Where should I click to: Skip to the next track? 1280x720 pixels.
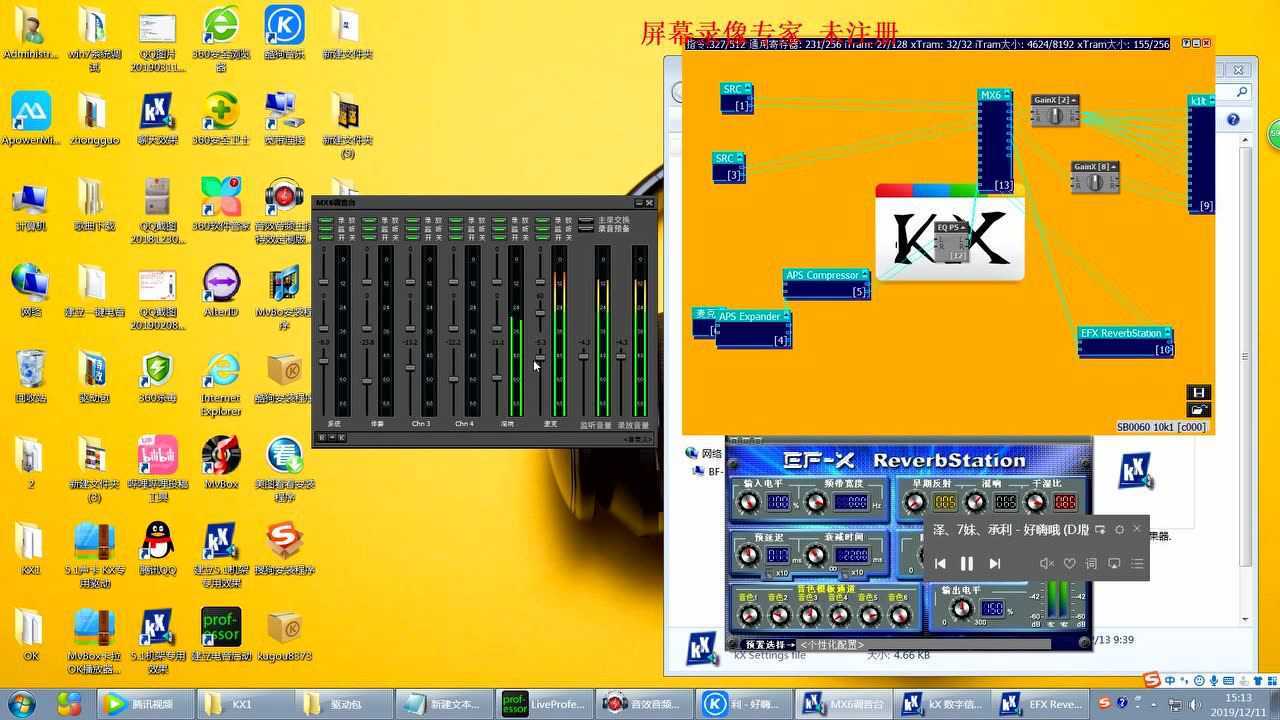click(x=994, y=564)
